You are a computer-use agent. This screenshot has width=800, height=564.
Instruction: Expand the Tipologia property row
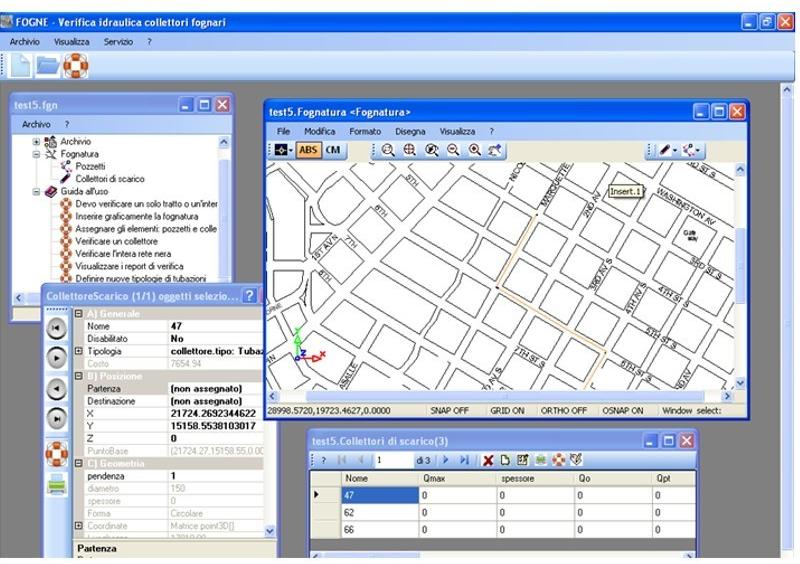click(78, 351)
